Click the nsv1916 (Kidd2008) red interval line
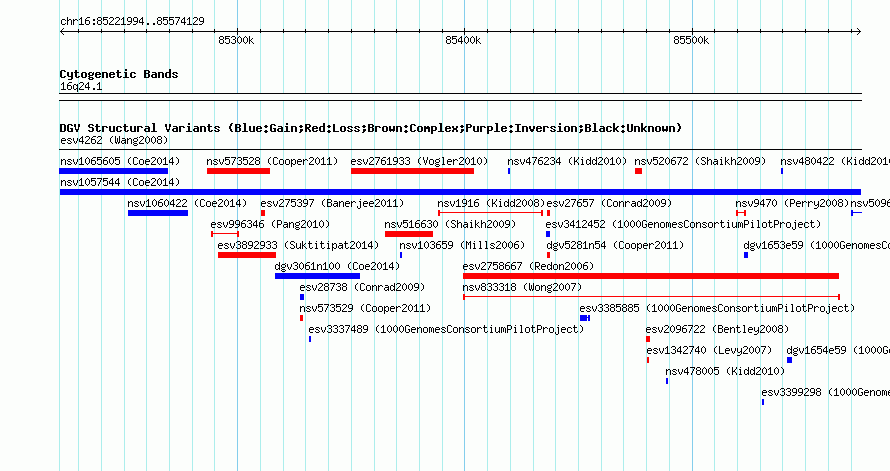 (490, 213)
